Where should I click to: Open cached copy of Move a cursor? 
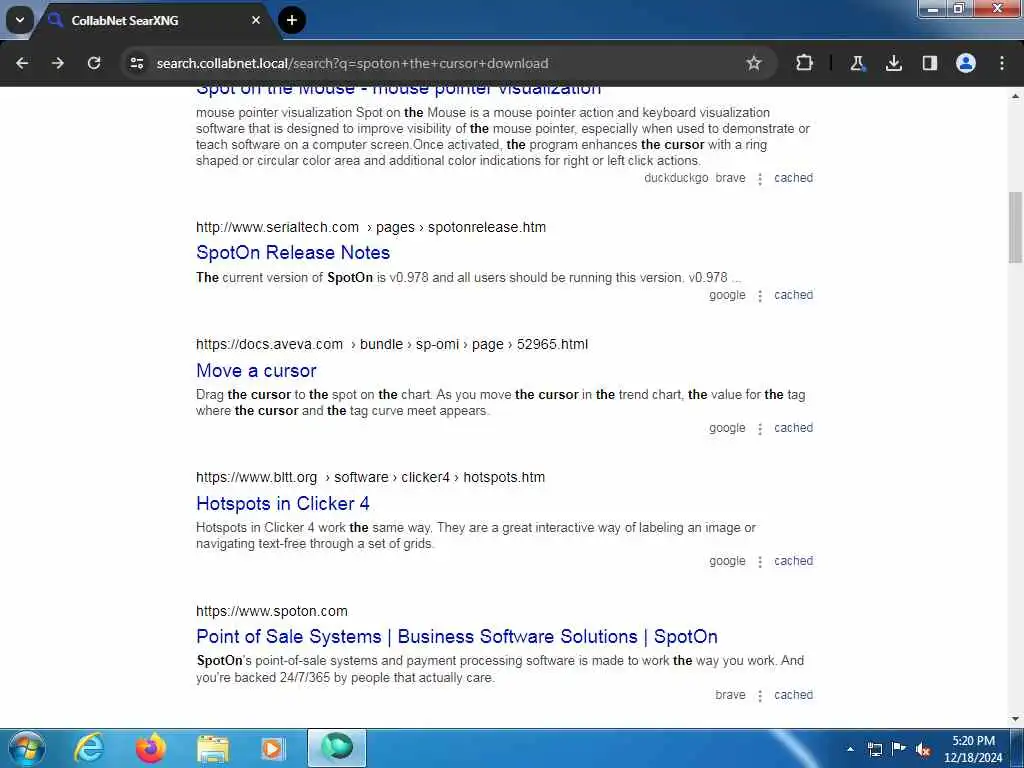tap(793, 428)
